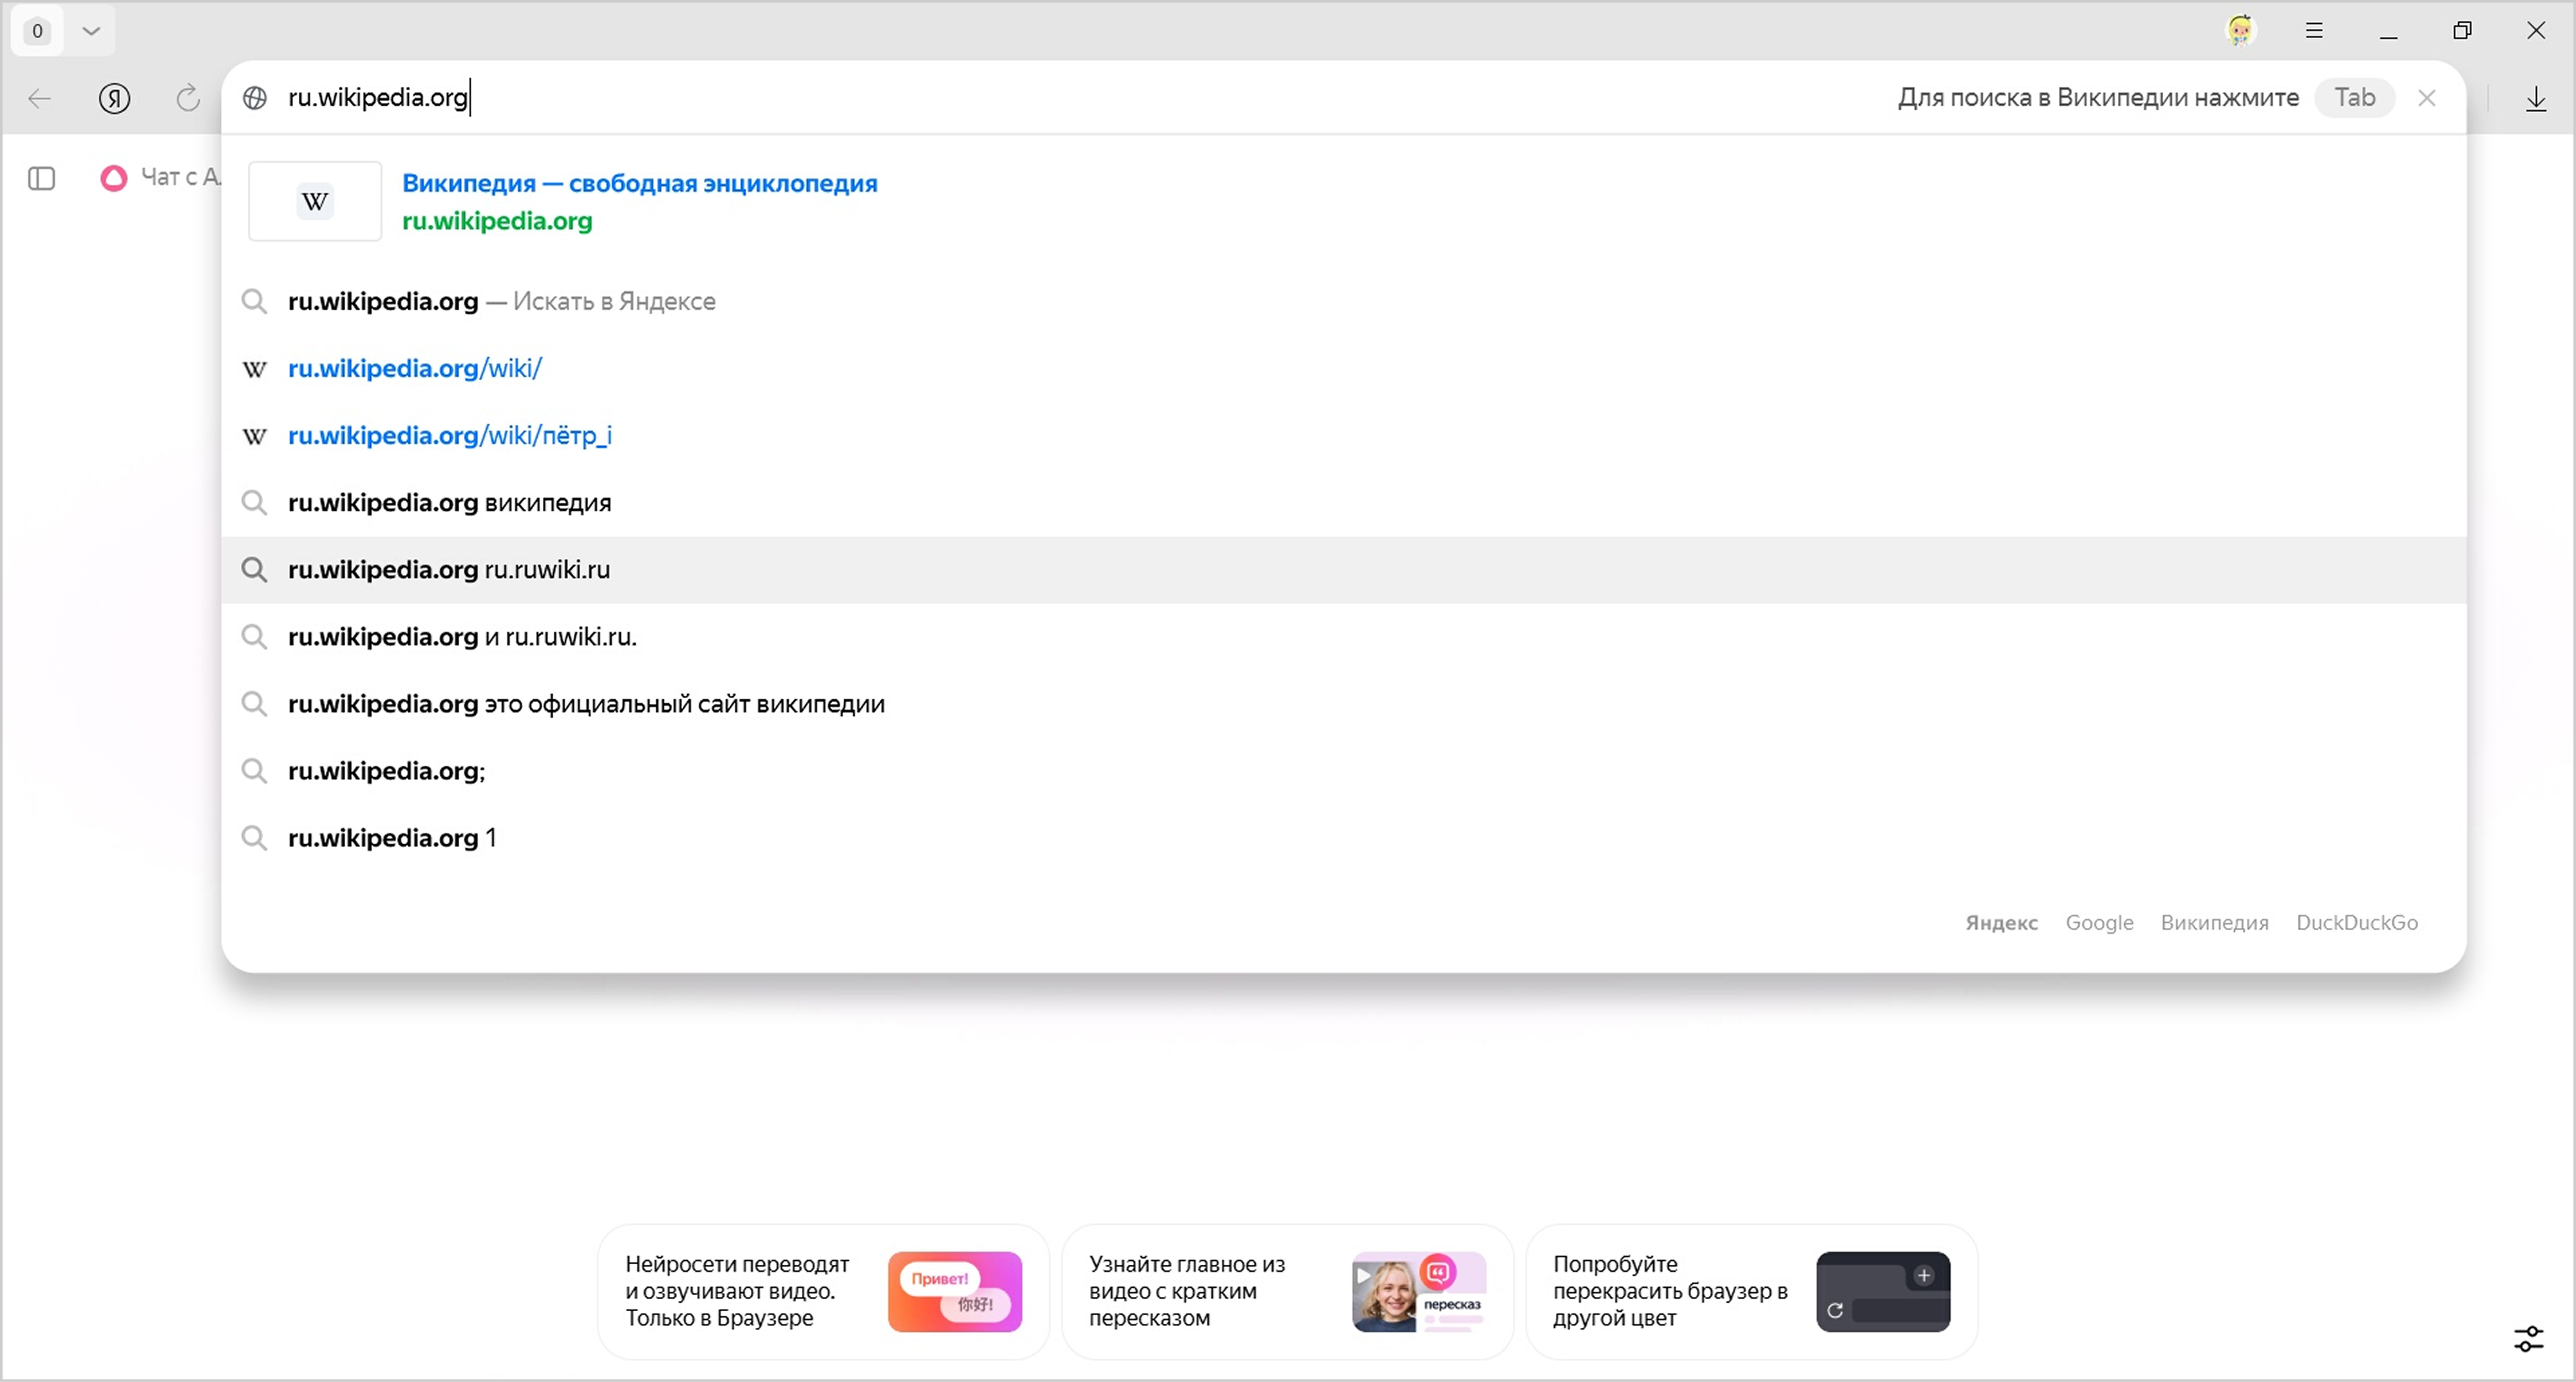The image size is (2576, 1382).
Task: Choose ru.wikipedia.org/wiki/пётр_i suggestion
Action: (449, 436)
